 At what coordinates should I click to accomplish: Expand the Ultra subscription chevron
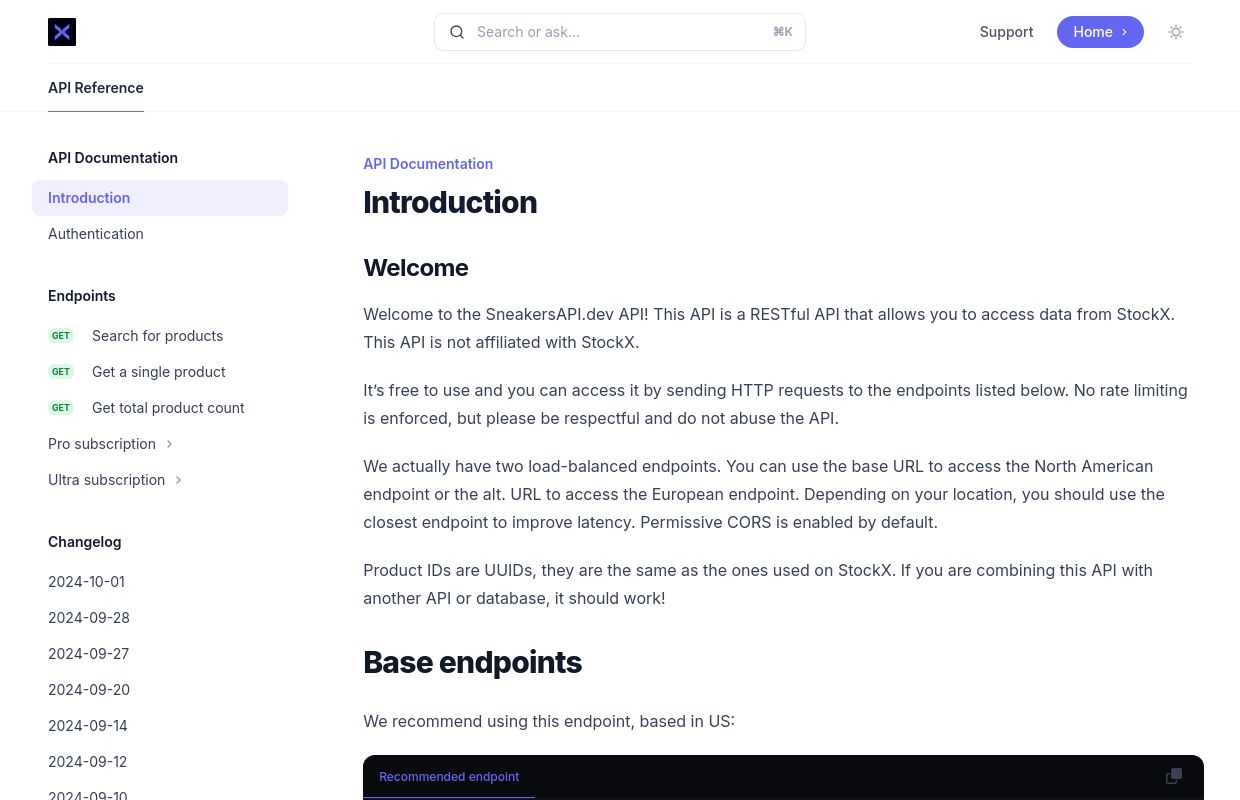tap(178, 480)
